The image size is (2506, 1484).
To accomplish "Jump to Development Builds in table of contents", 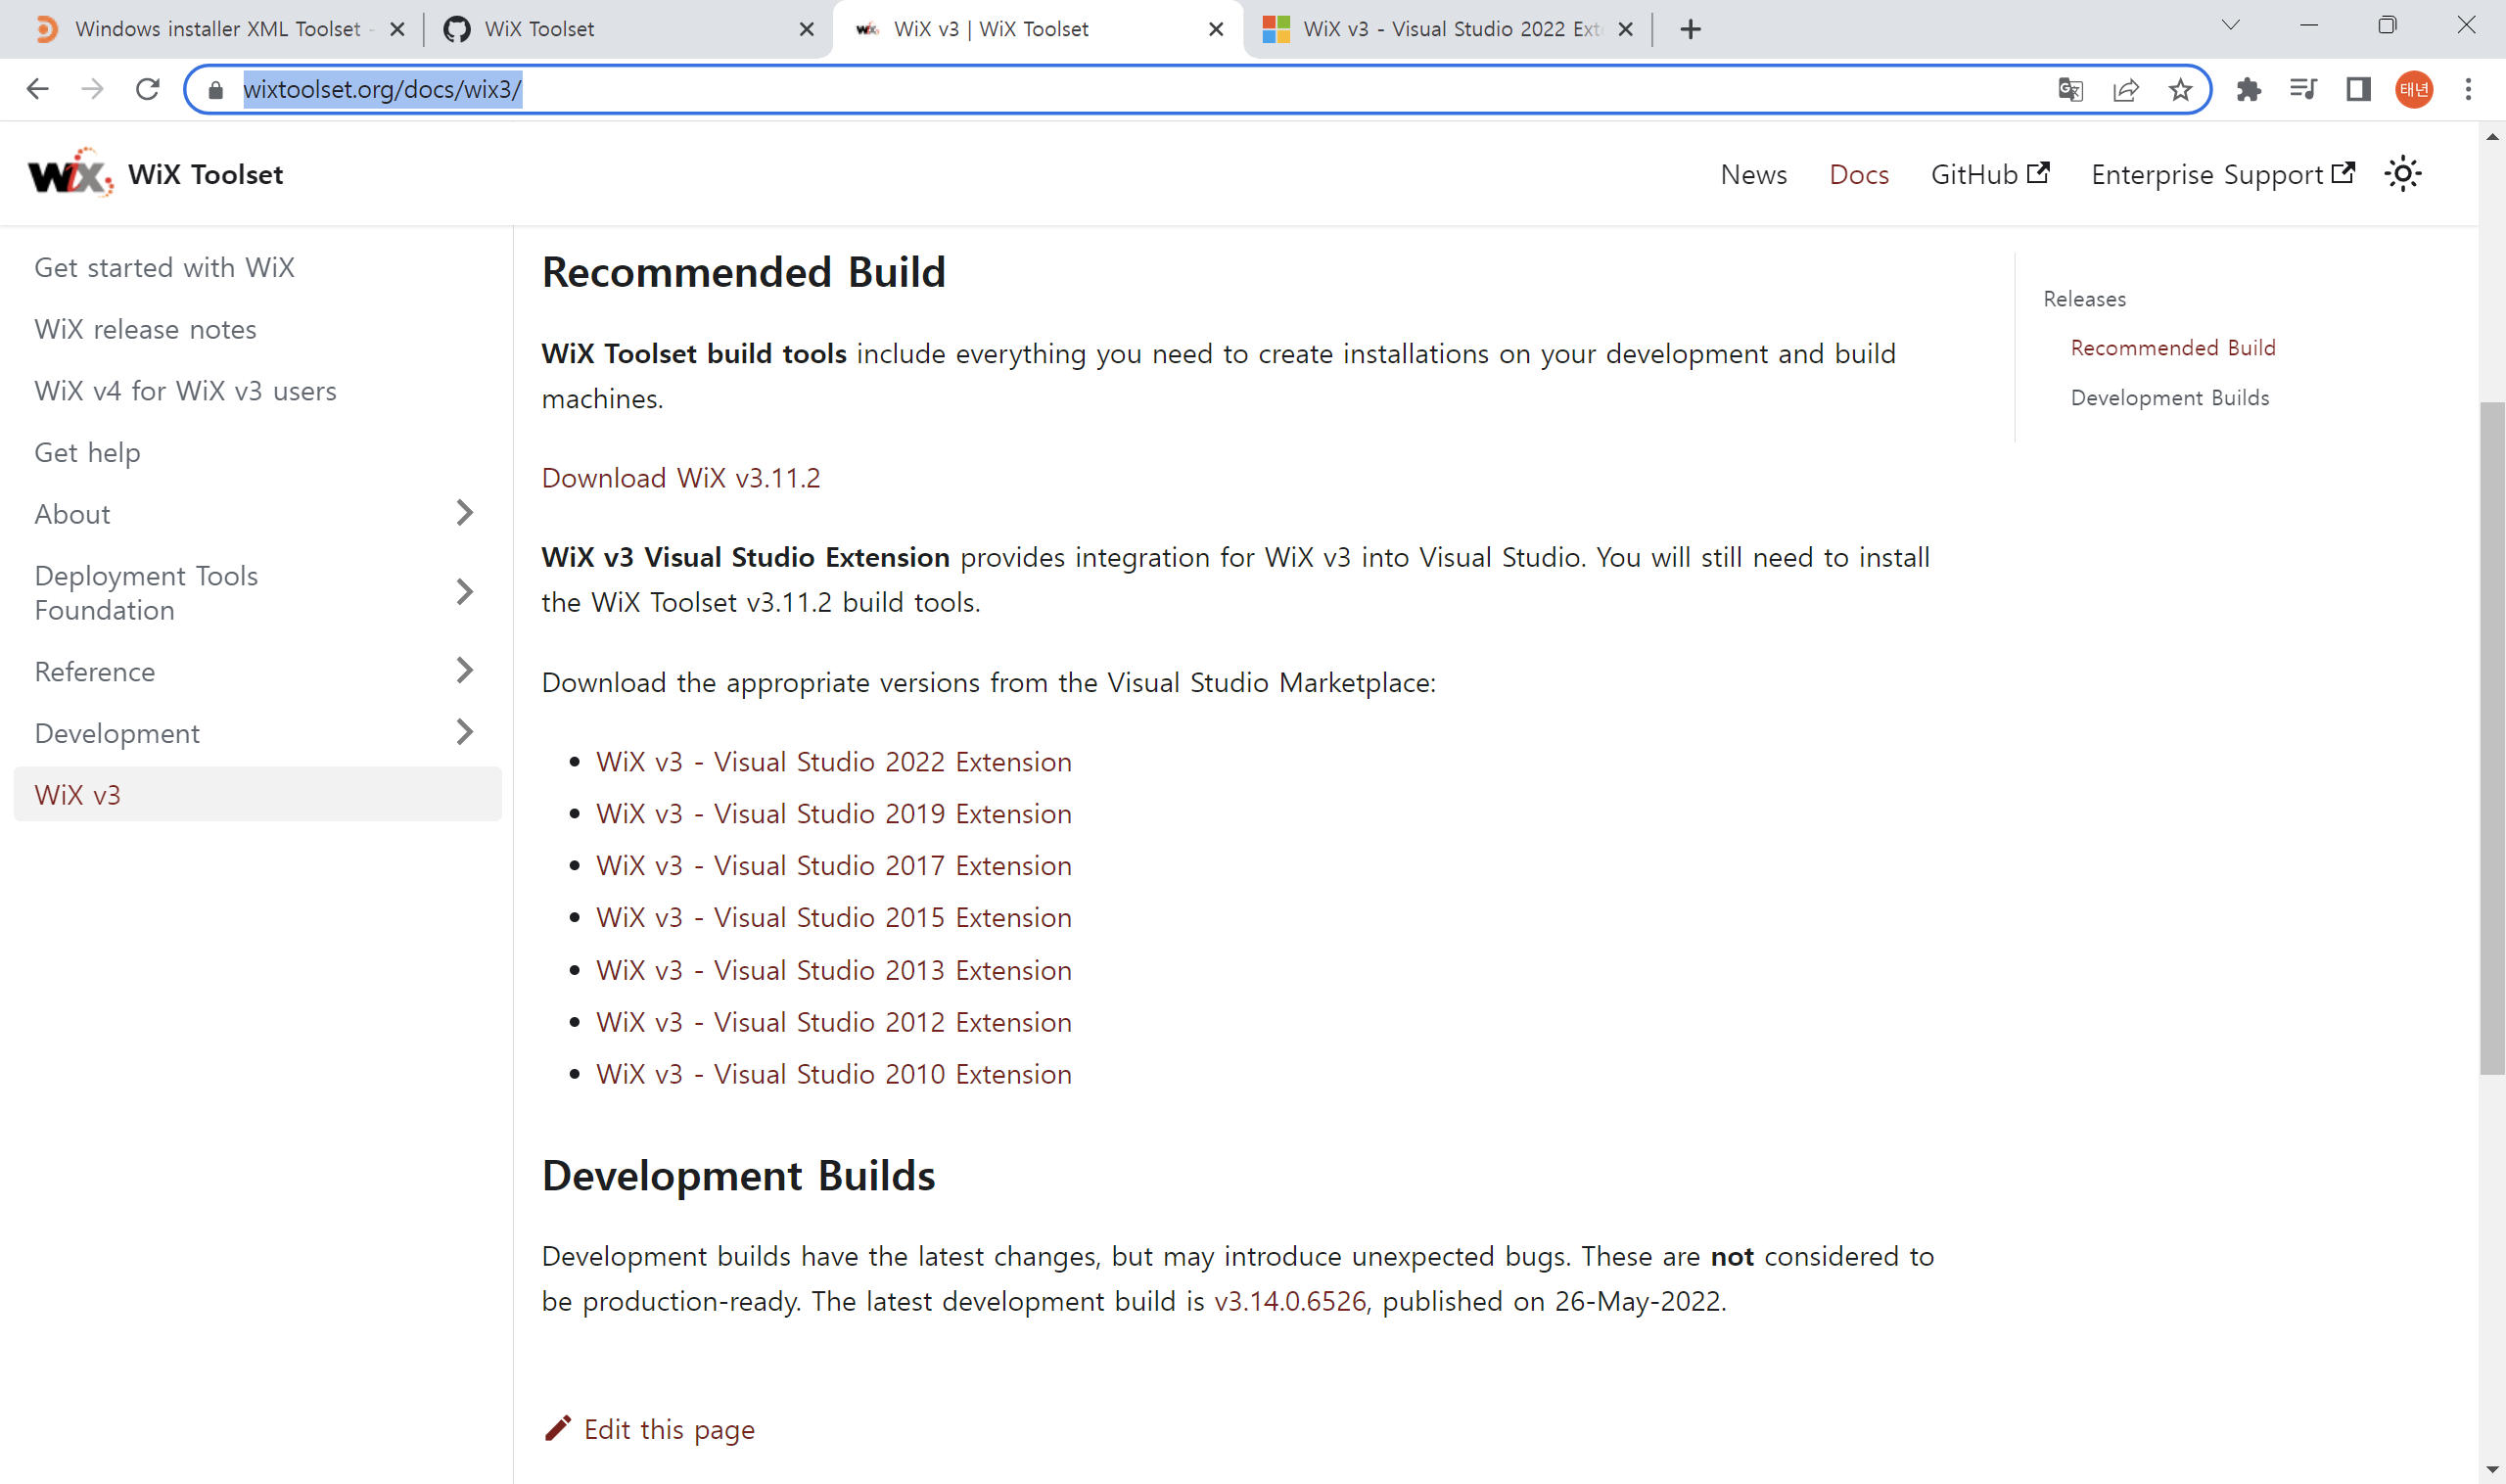I will pos(2169,398).
